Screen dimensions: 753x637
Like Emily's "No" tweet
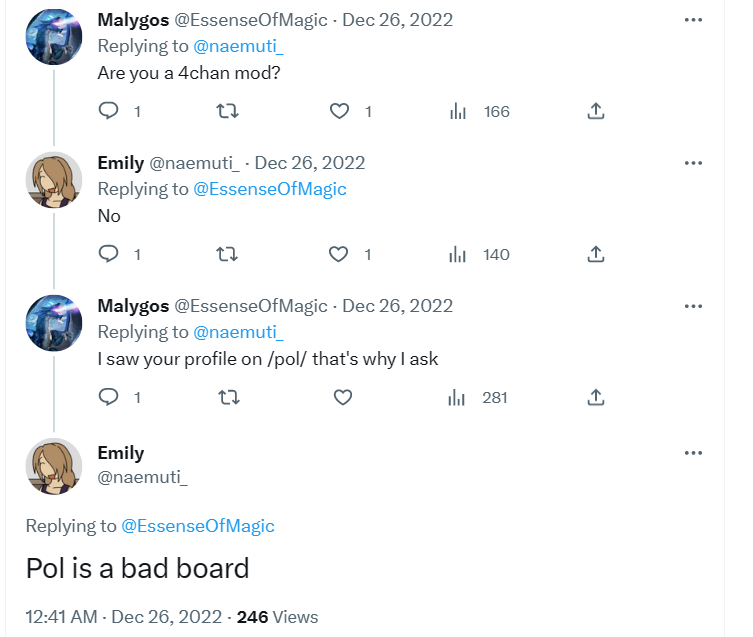(340, 255)
